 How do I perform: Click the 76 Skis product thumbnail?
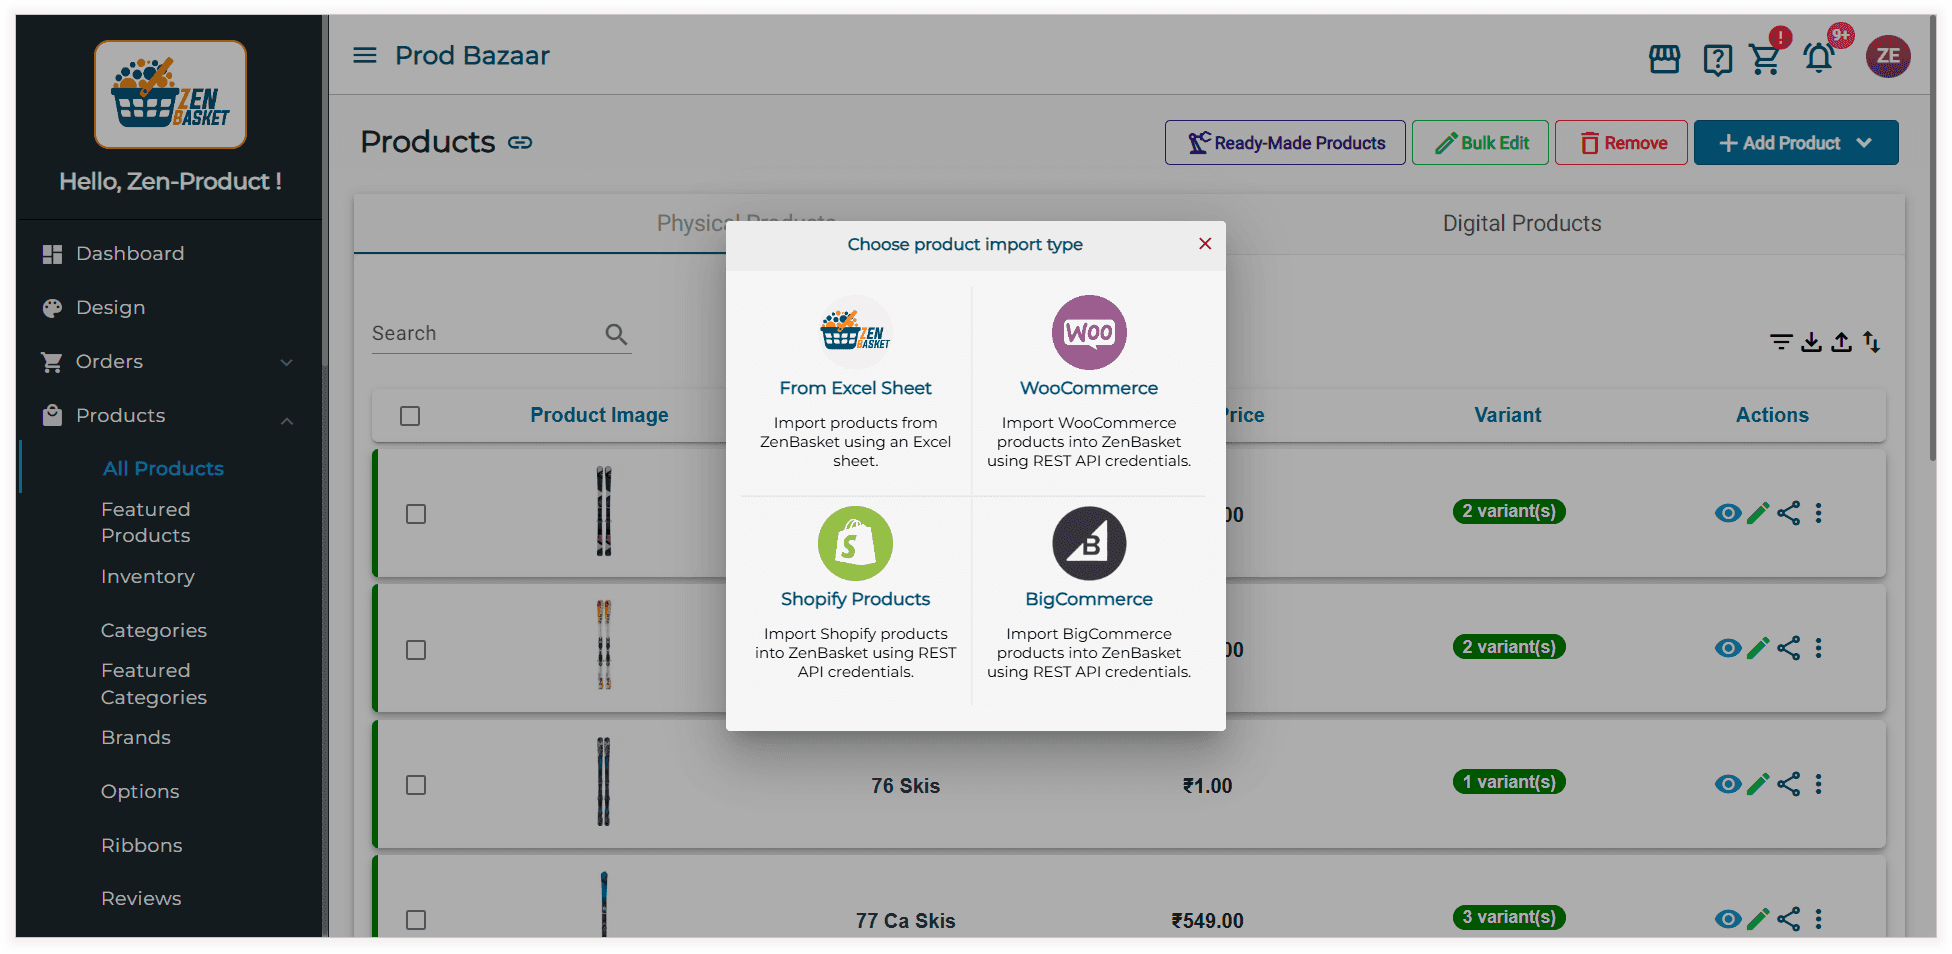click(x=604, y=782)
